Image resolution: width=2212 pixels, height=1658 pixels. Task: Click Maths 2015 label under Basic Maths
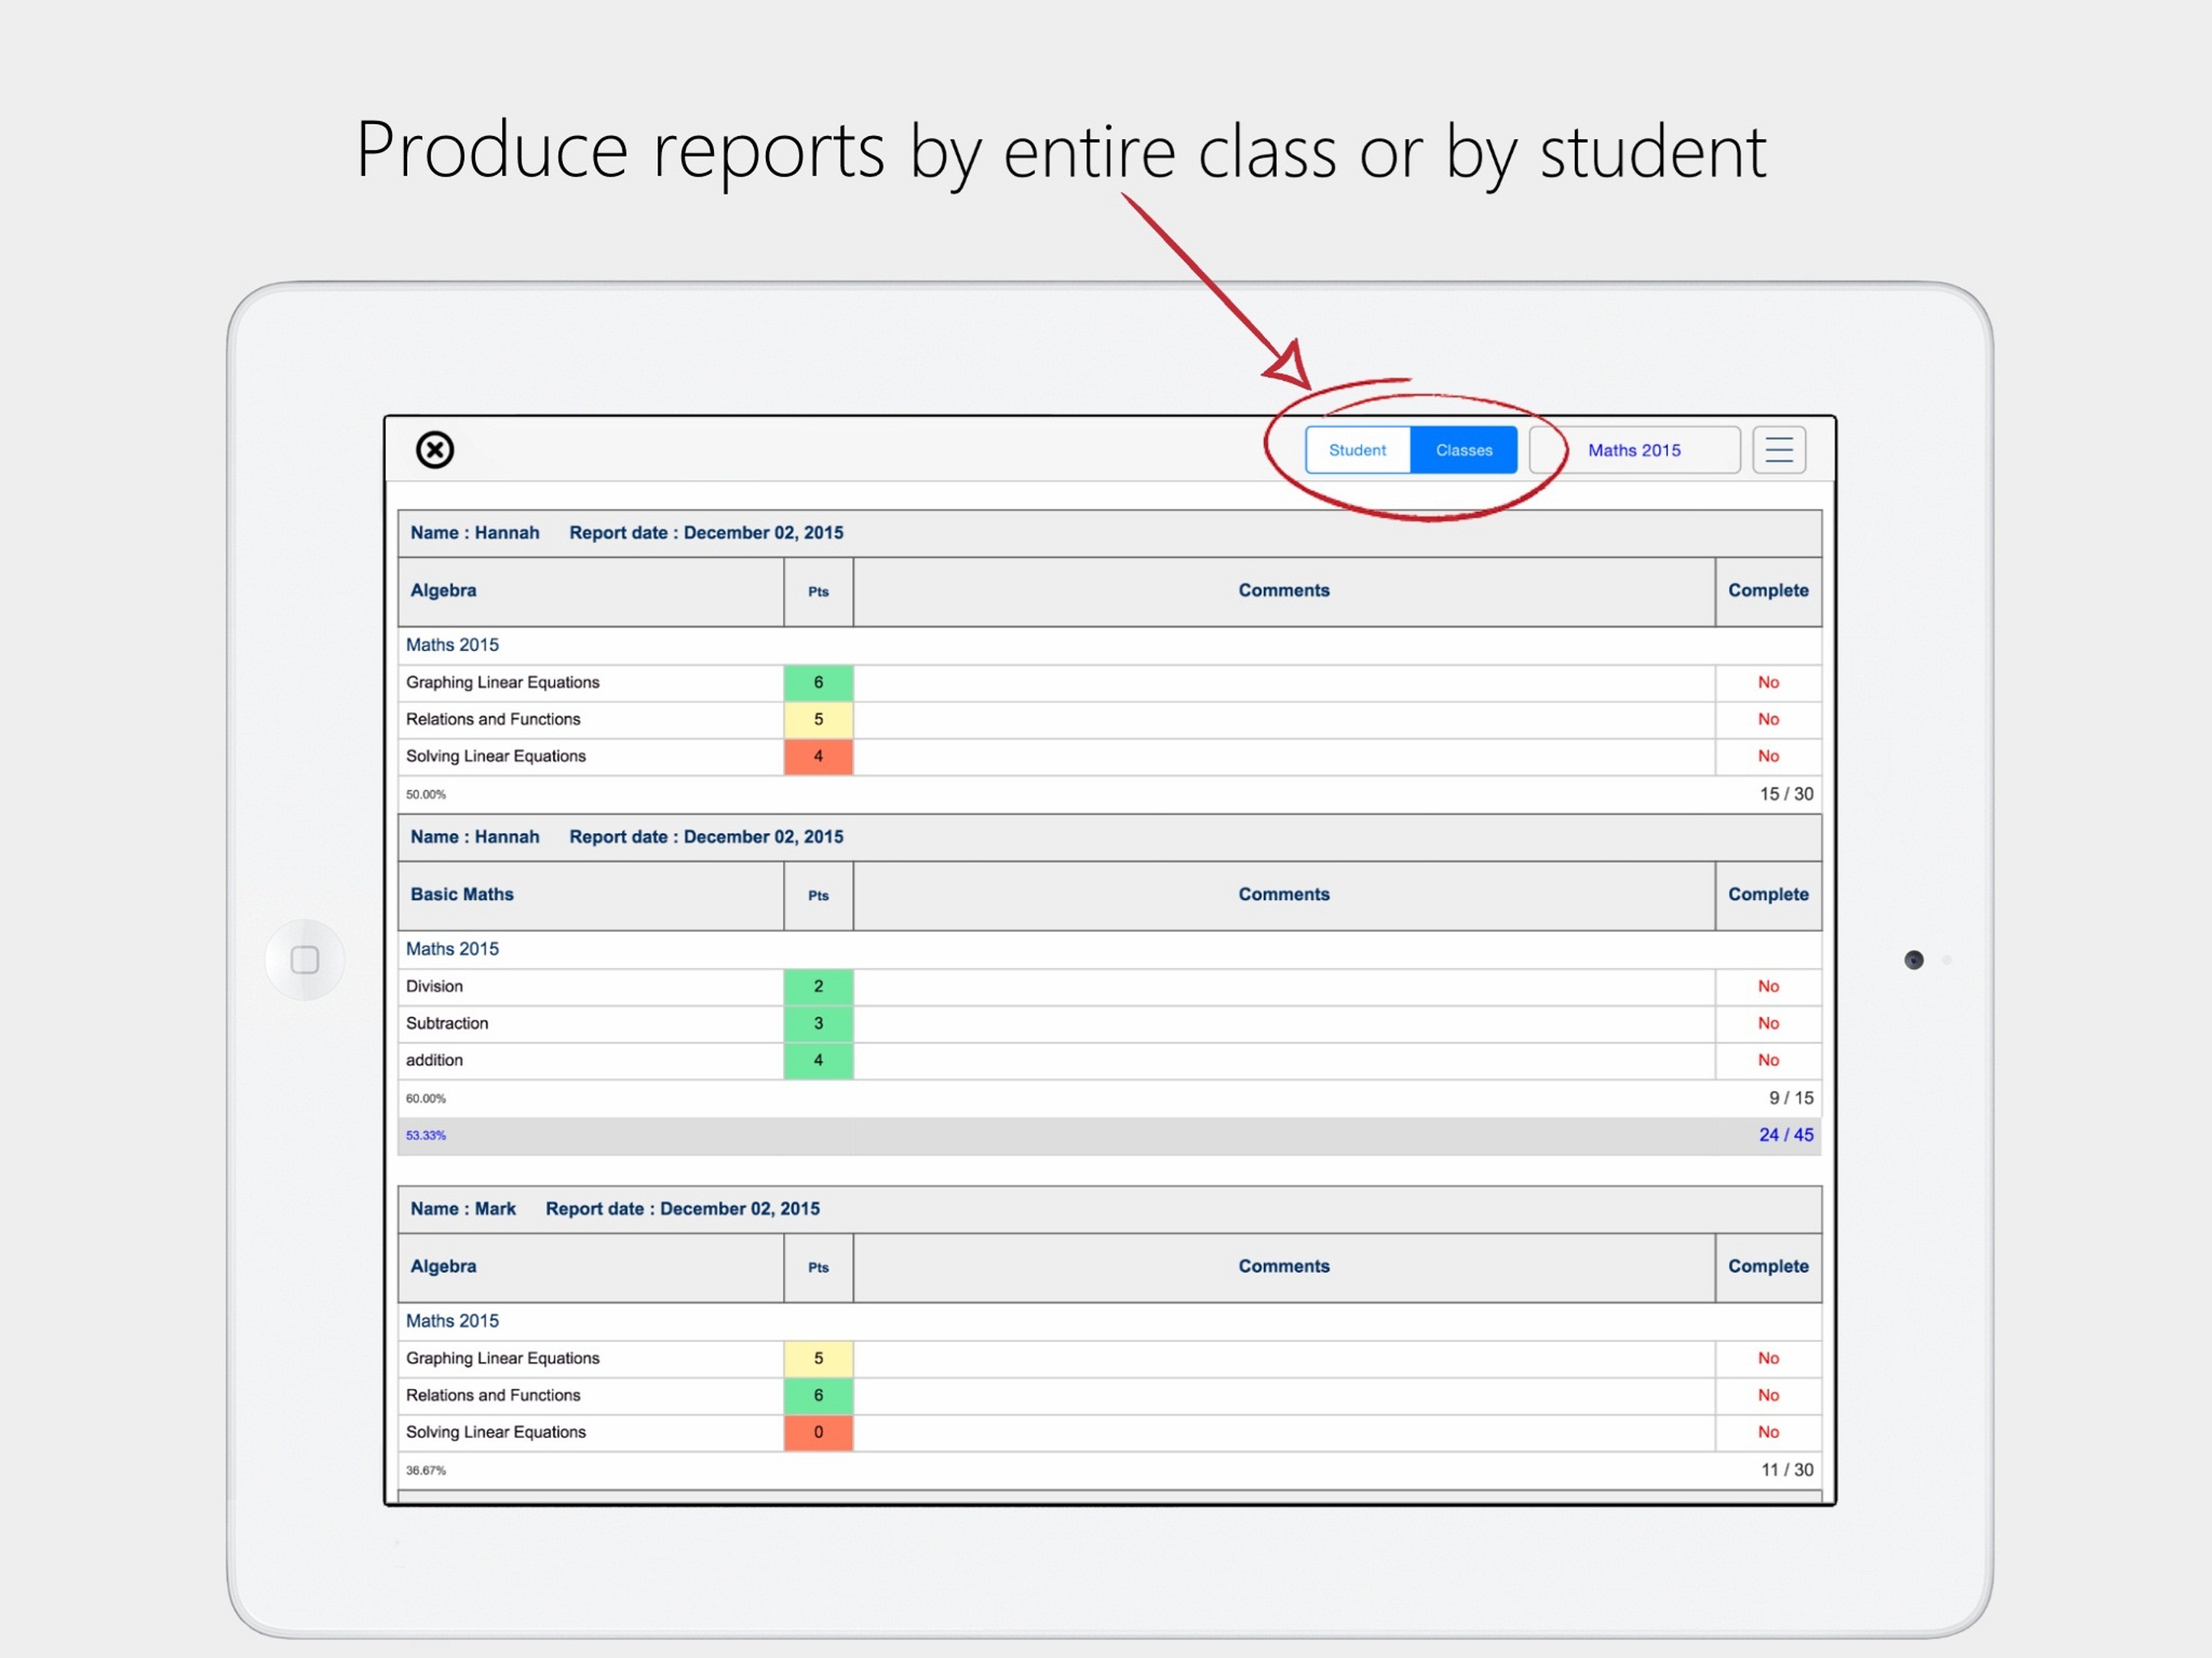pos(452,949)
